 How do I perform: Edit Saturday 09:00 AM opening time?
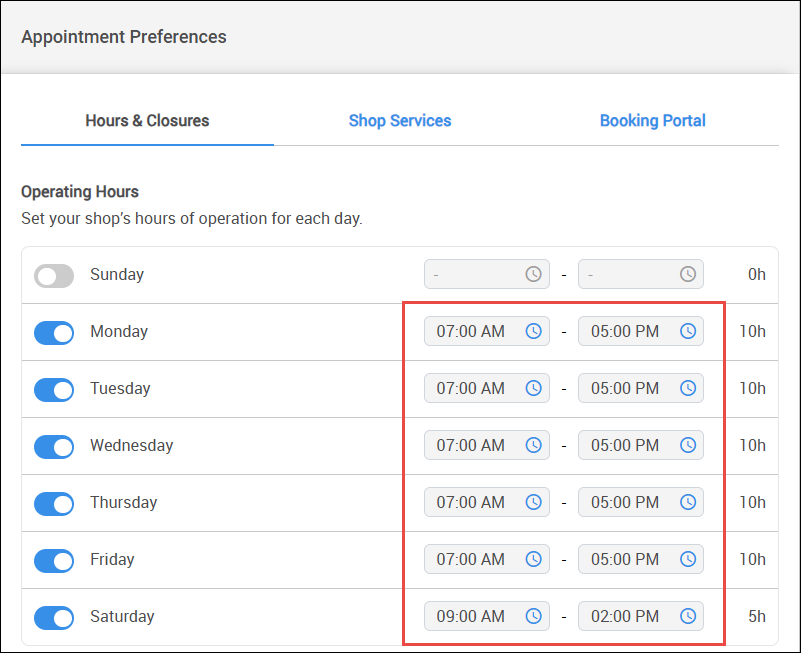487,616
